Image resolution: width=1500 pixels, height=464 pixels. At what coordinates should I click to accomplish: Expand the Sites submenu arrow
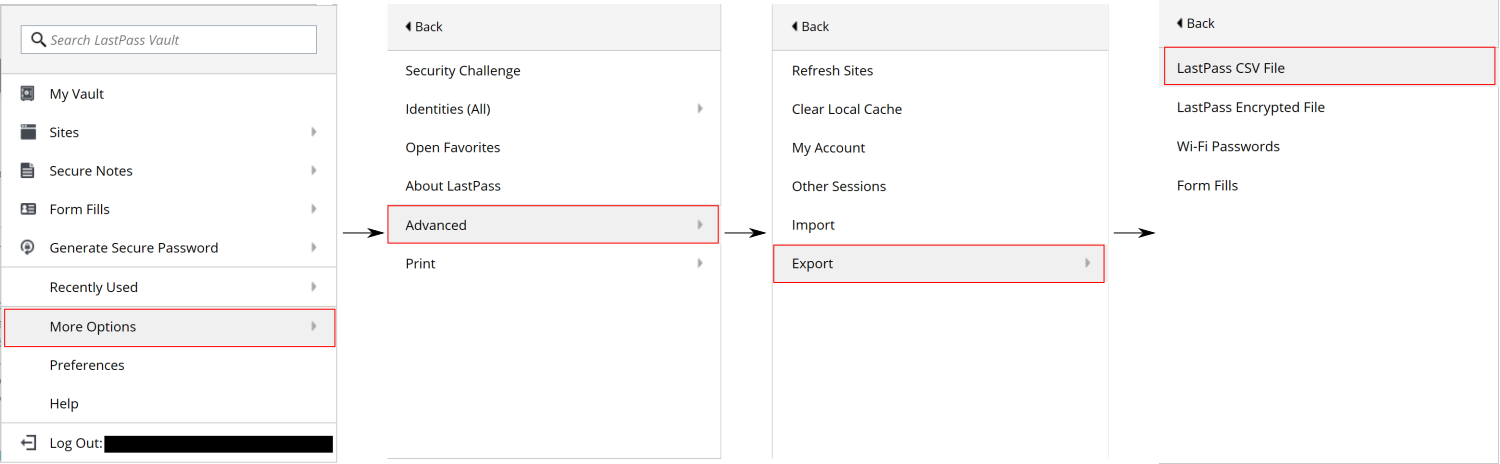click(x=314, y=132)
